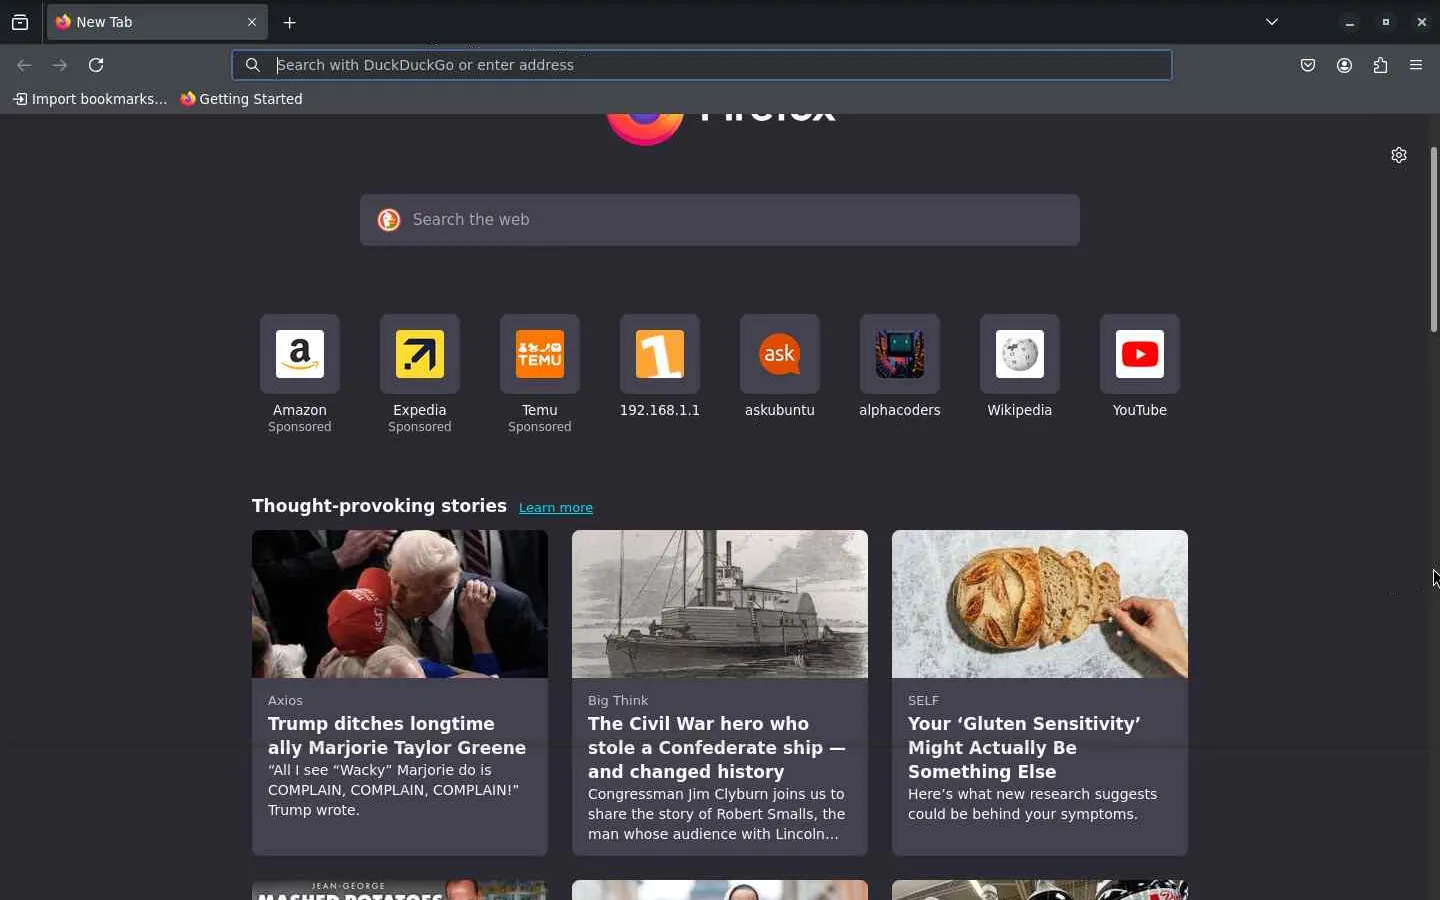The image size is (1440, 900).
Task: Close the New Tab tab
Action: 252,22
